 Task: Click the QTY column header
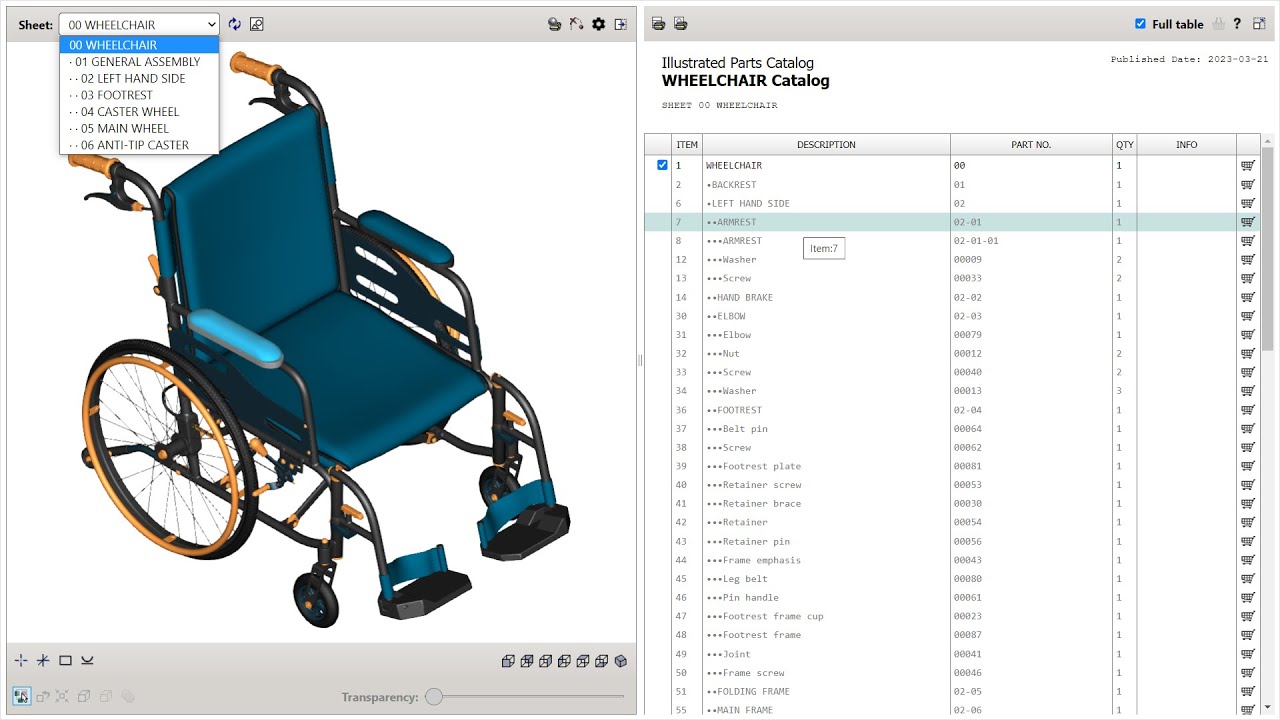point(1125,145)
